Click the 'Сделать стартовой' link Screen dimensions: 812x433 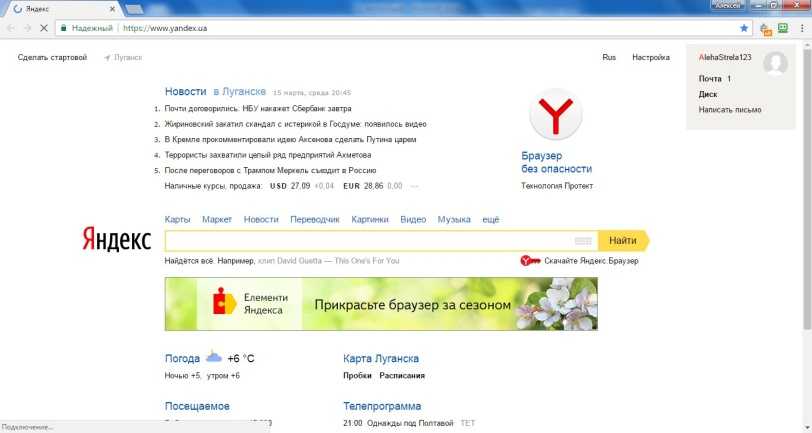tap(52, 57)
